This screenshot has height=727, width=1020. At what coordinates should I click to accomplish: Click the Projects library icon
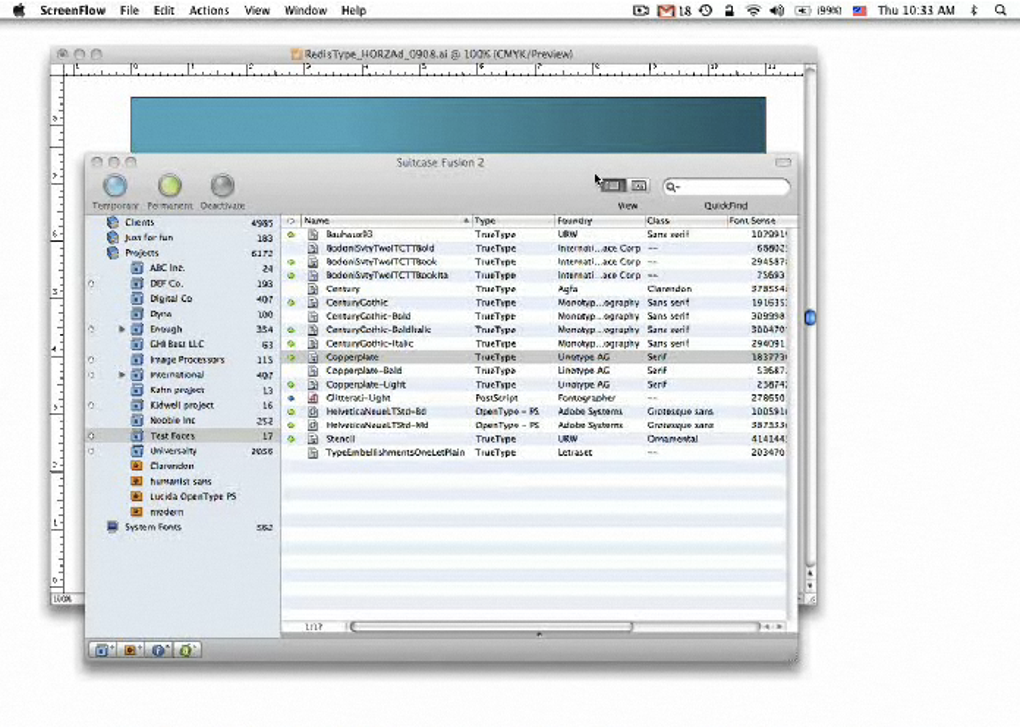pos(113,253)
